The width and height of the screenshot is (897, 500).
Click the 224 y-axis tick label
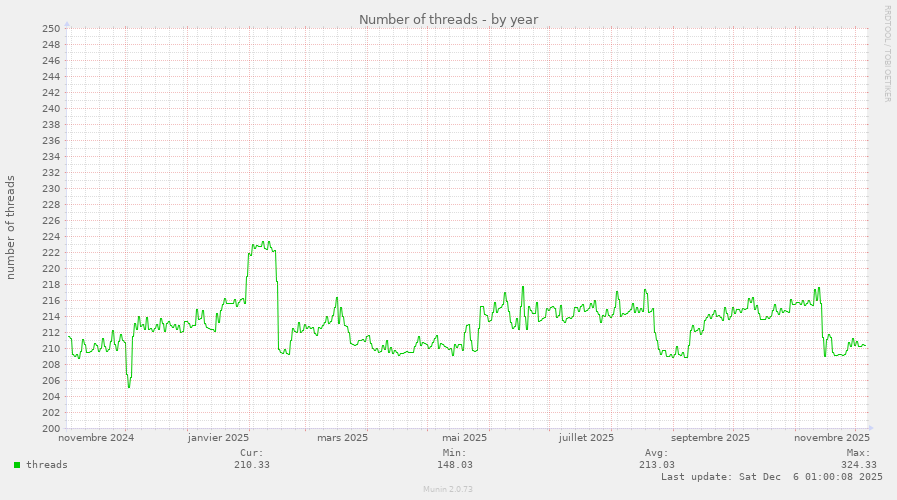click(x=51, y=237)
